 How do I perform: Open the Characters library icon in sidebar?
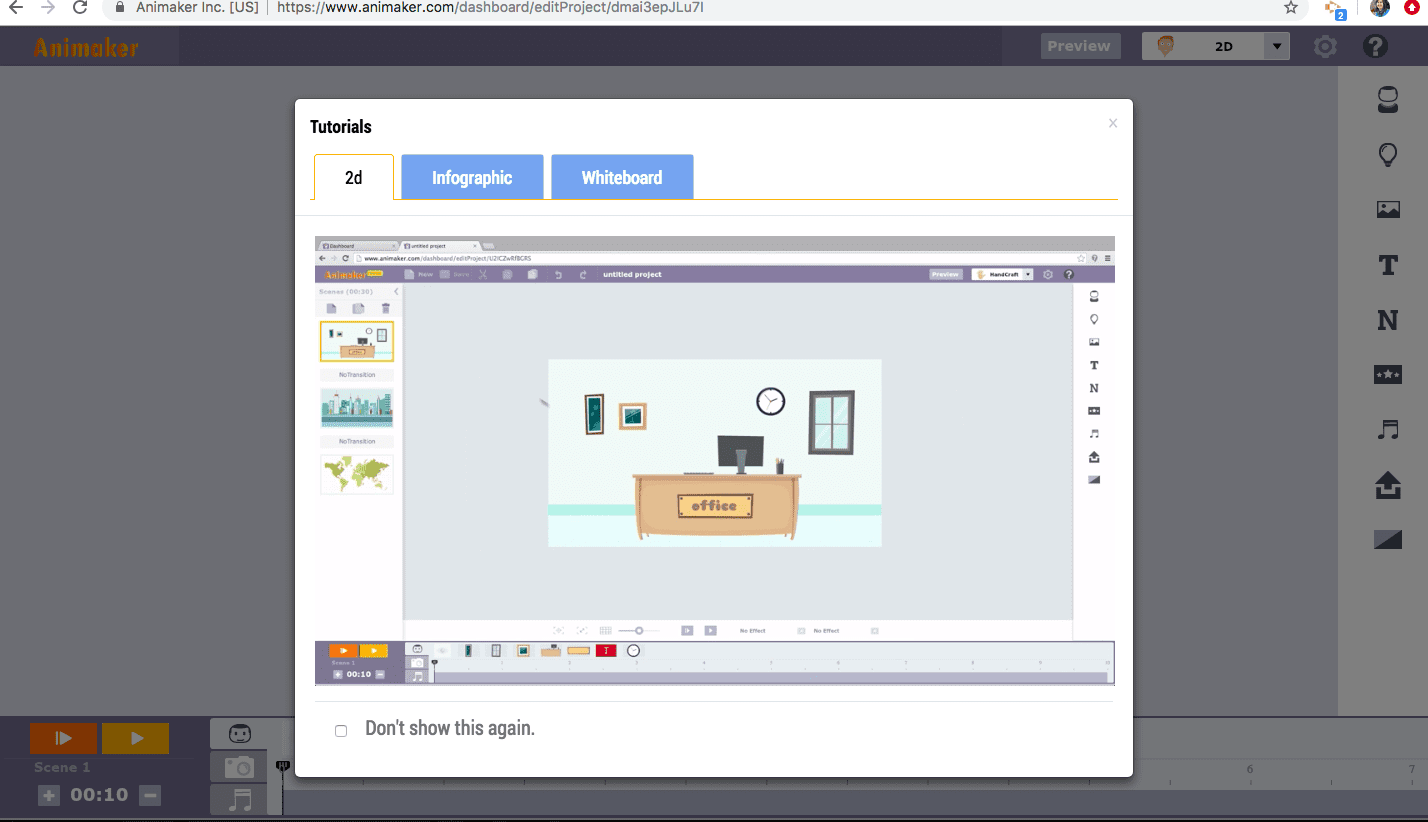point(1388,99)
